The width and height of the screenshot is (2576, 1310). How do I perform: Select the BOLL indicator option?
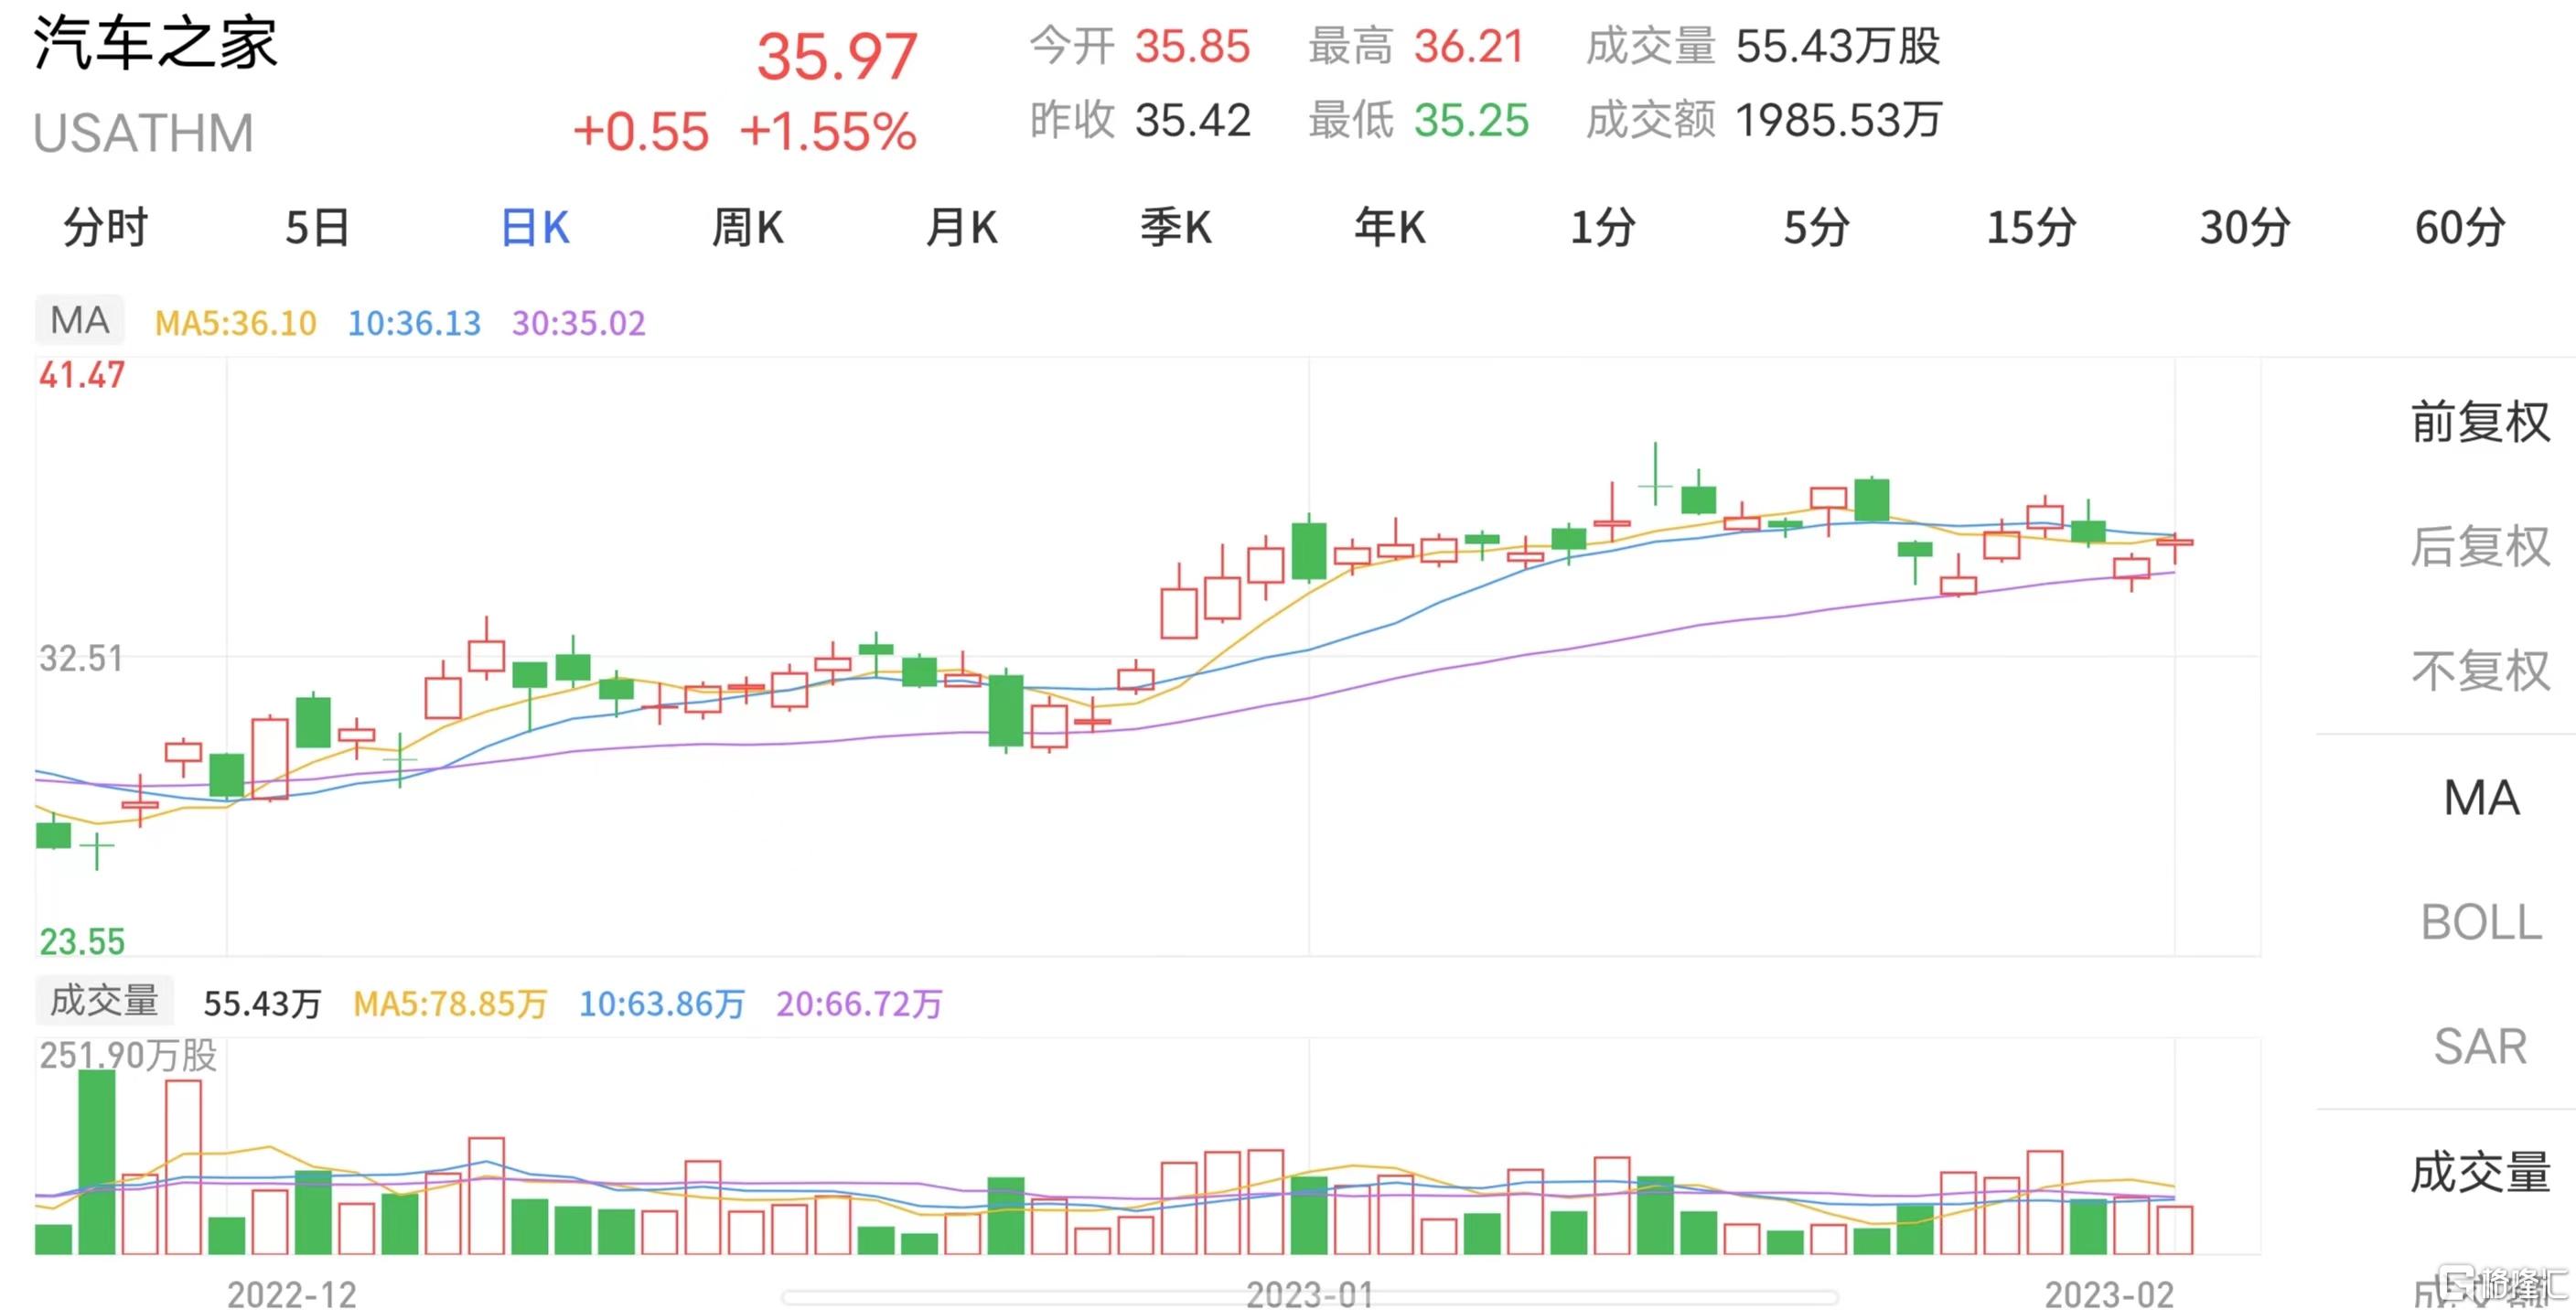pos(2481,922)
